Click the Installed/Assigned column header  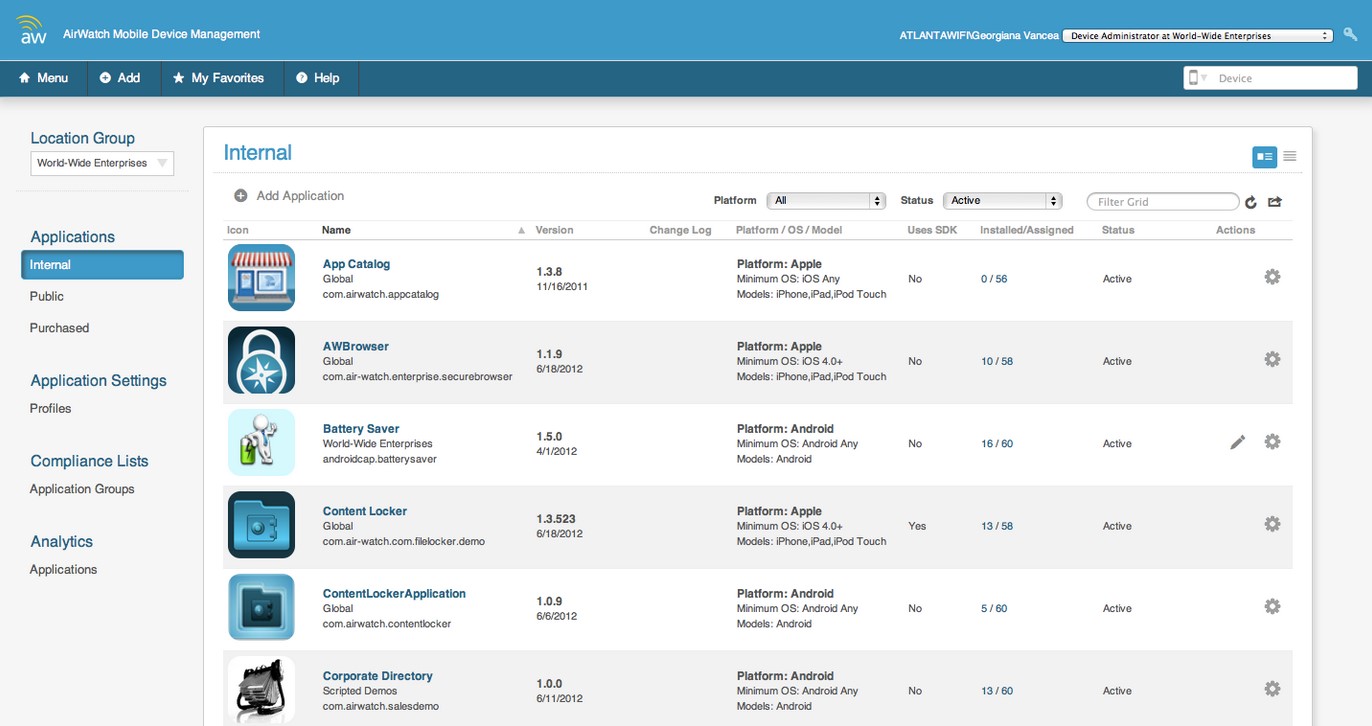coord(1026,230)
